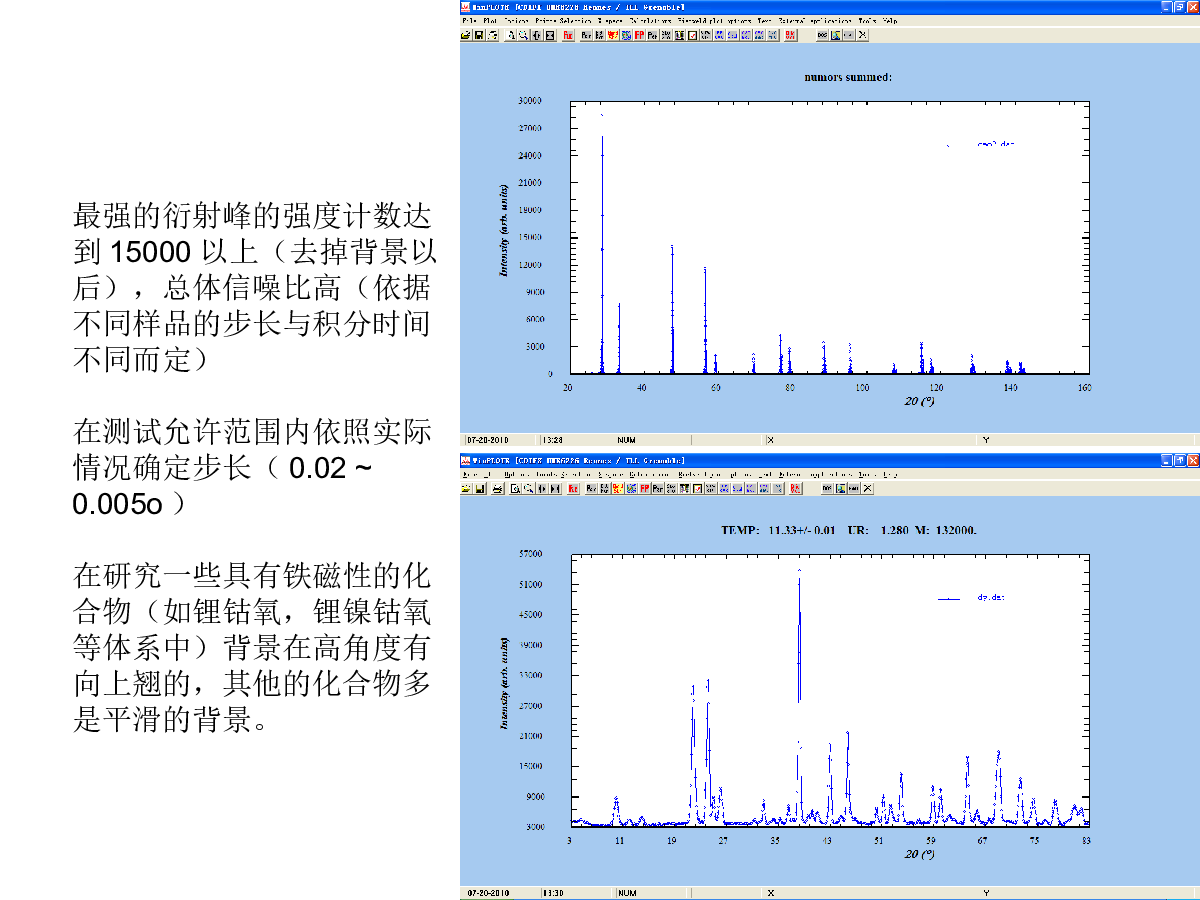Open Help menu in upper WinPLOTR window
1200x900 pixels.
point(890,21)
